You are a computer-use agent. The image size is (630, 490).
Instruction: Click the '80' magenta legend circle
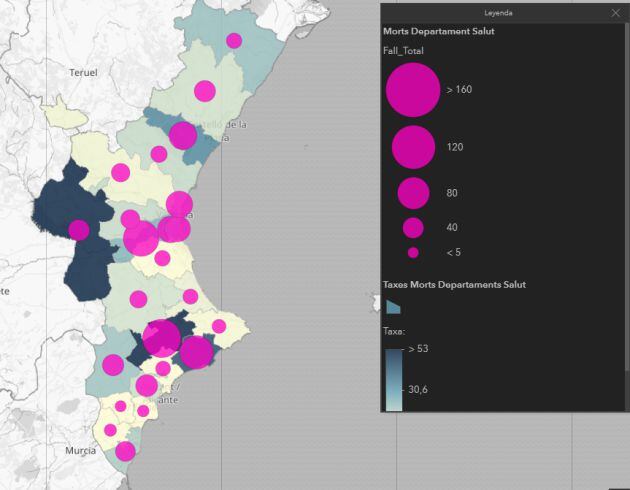coord(413,192)
